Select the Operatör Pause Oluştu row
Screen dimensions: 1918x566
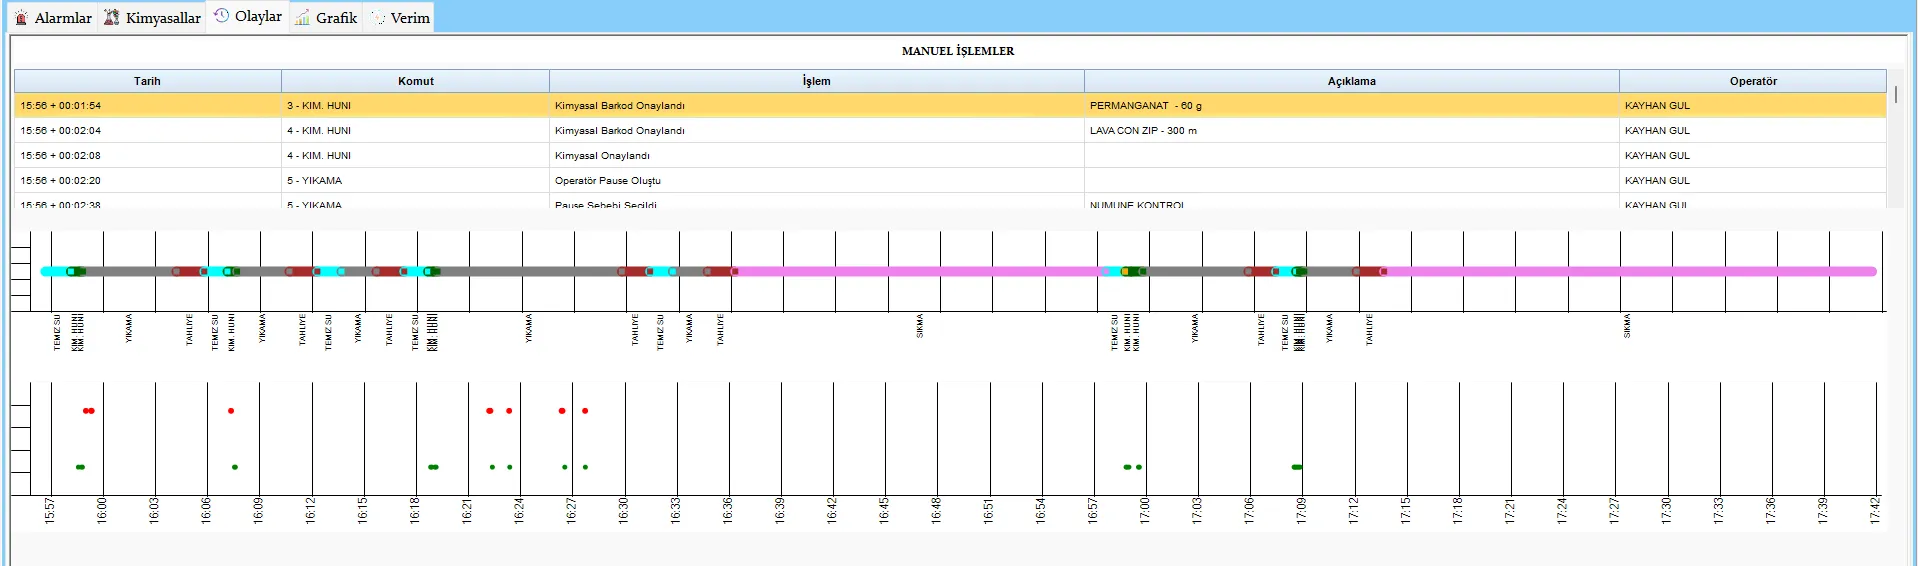coord(608,181)
